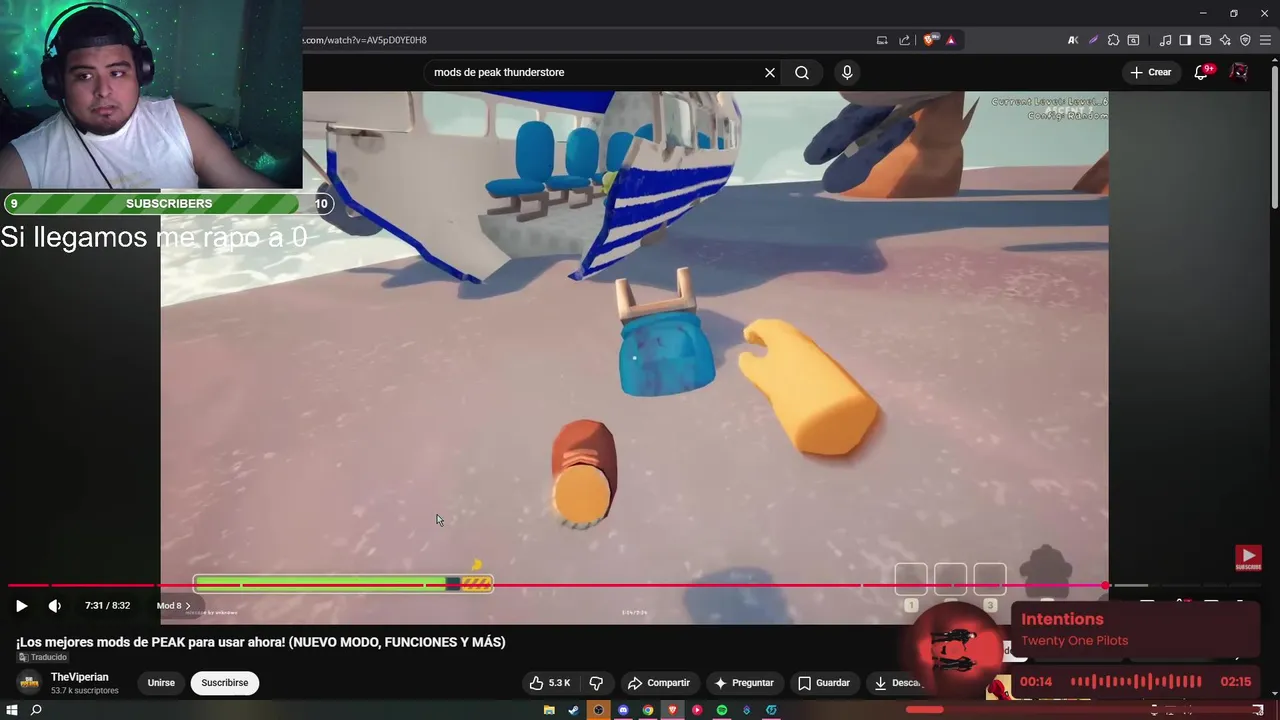The width and height of the screenshot is (1280, 720).
Task: Click the Descargar download button
Action: click(897, 683)
